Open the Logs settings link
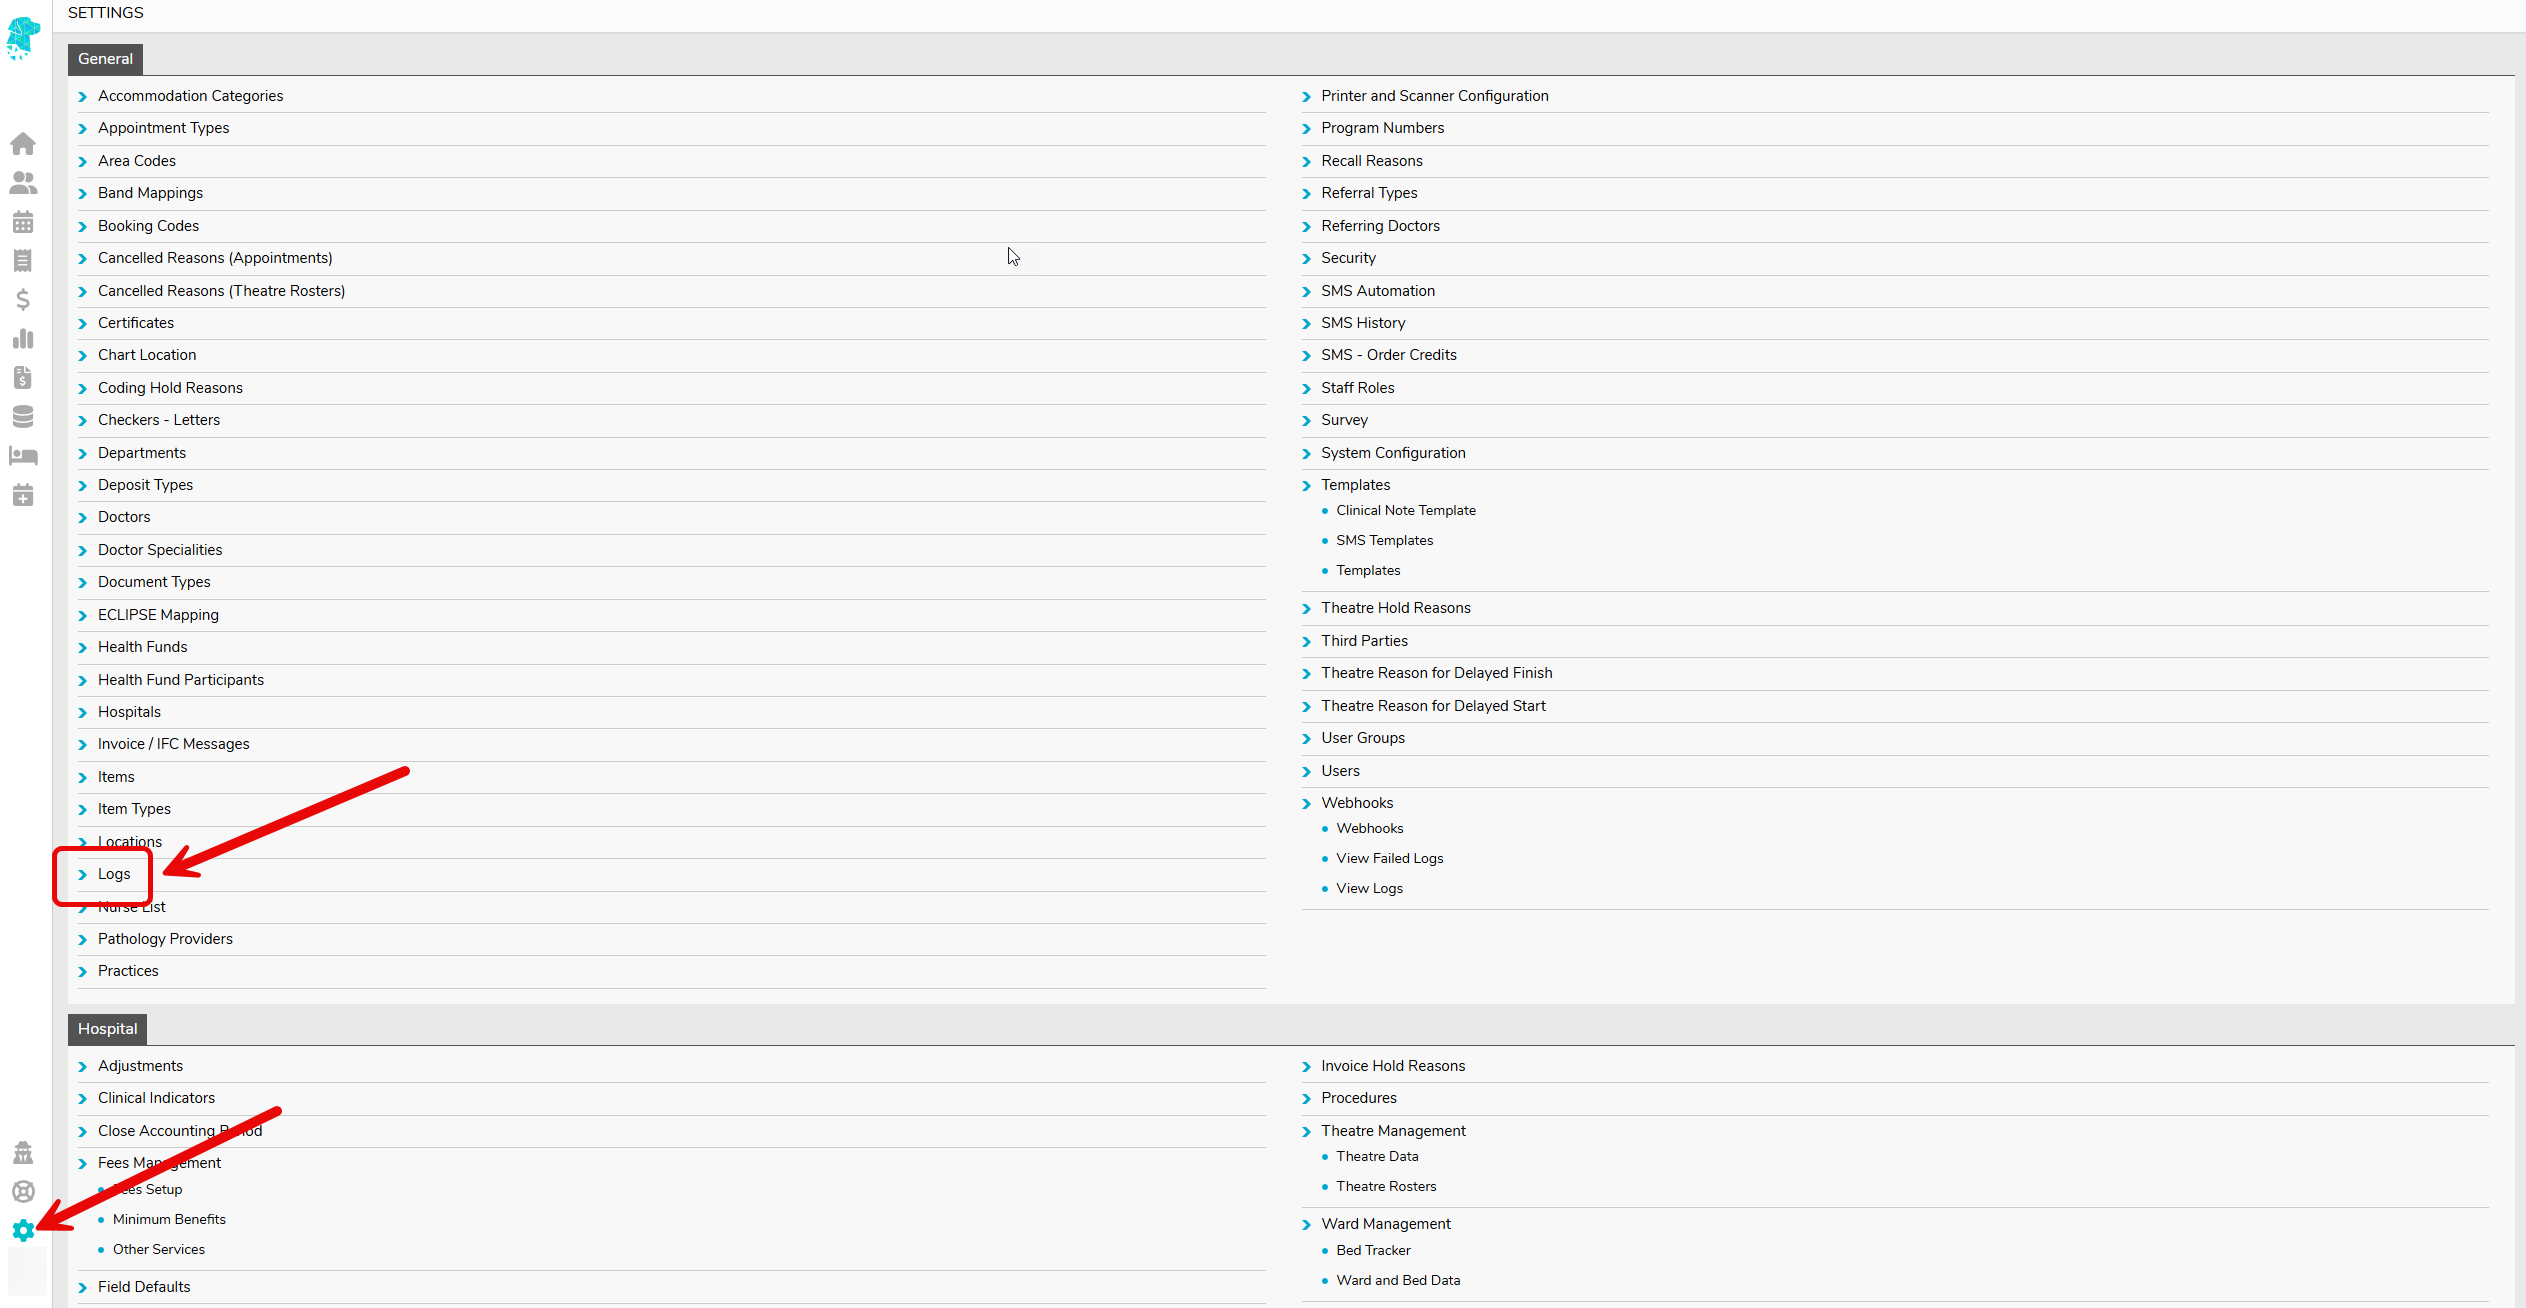The width and height of the screenshot is (2526, 1308). [x=114, y=874]
